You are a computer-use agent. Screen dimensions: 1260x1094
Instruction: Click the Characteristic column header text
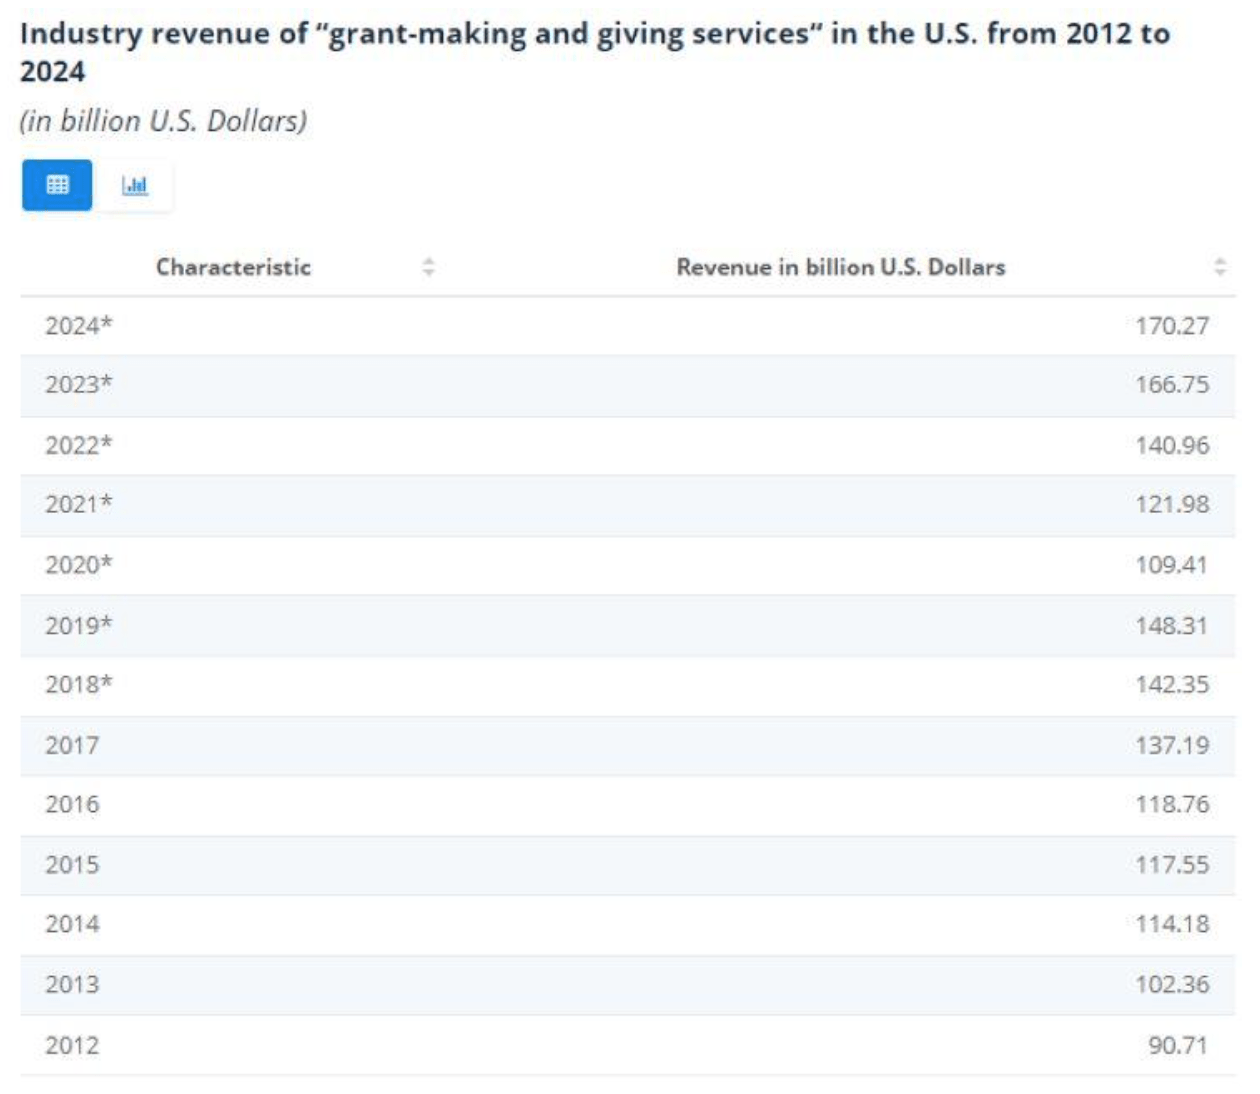(x=233, y=267)
